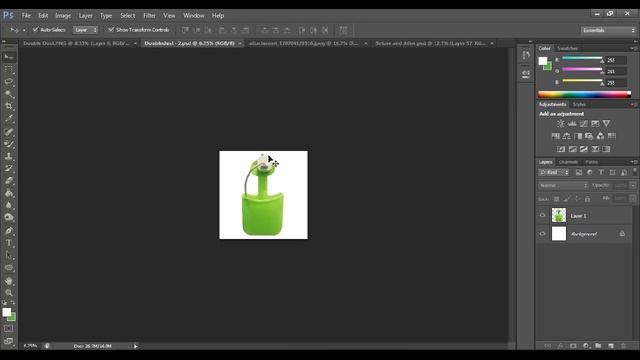
Task: Open the status bar info arrow
Action: [x=136, y=346]
